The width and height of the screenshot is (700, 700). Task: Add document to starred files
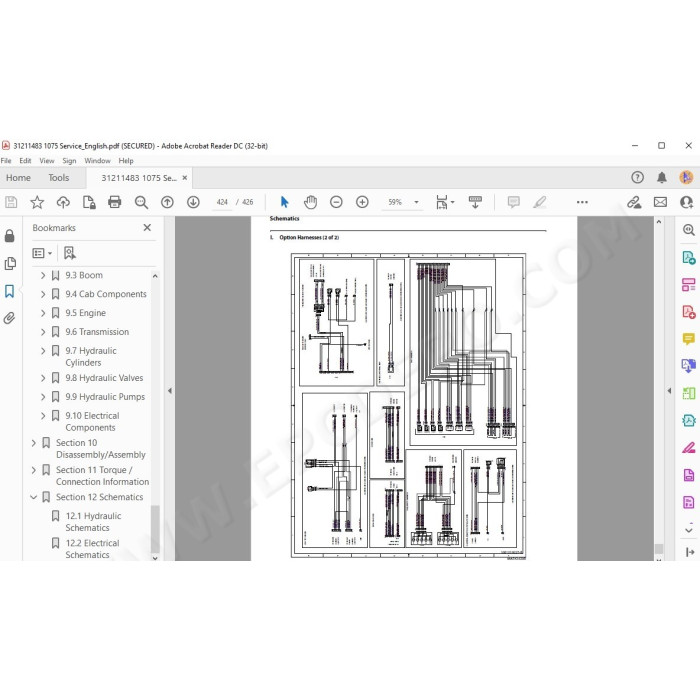(x=37, y=202)
